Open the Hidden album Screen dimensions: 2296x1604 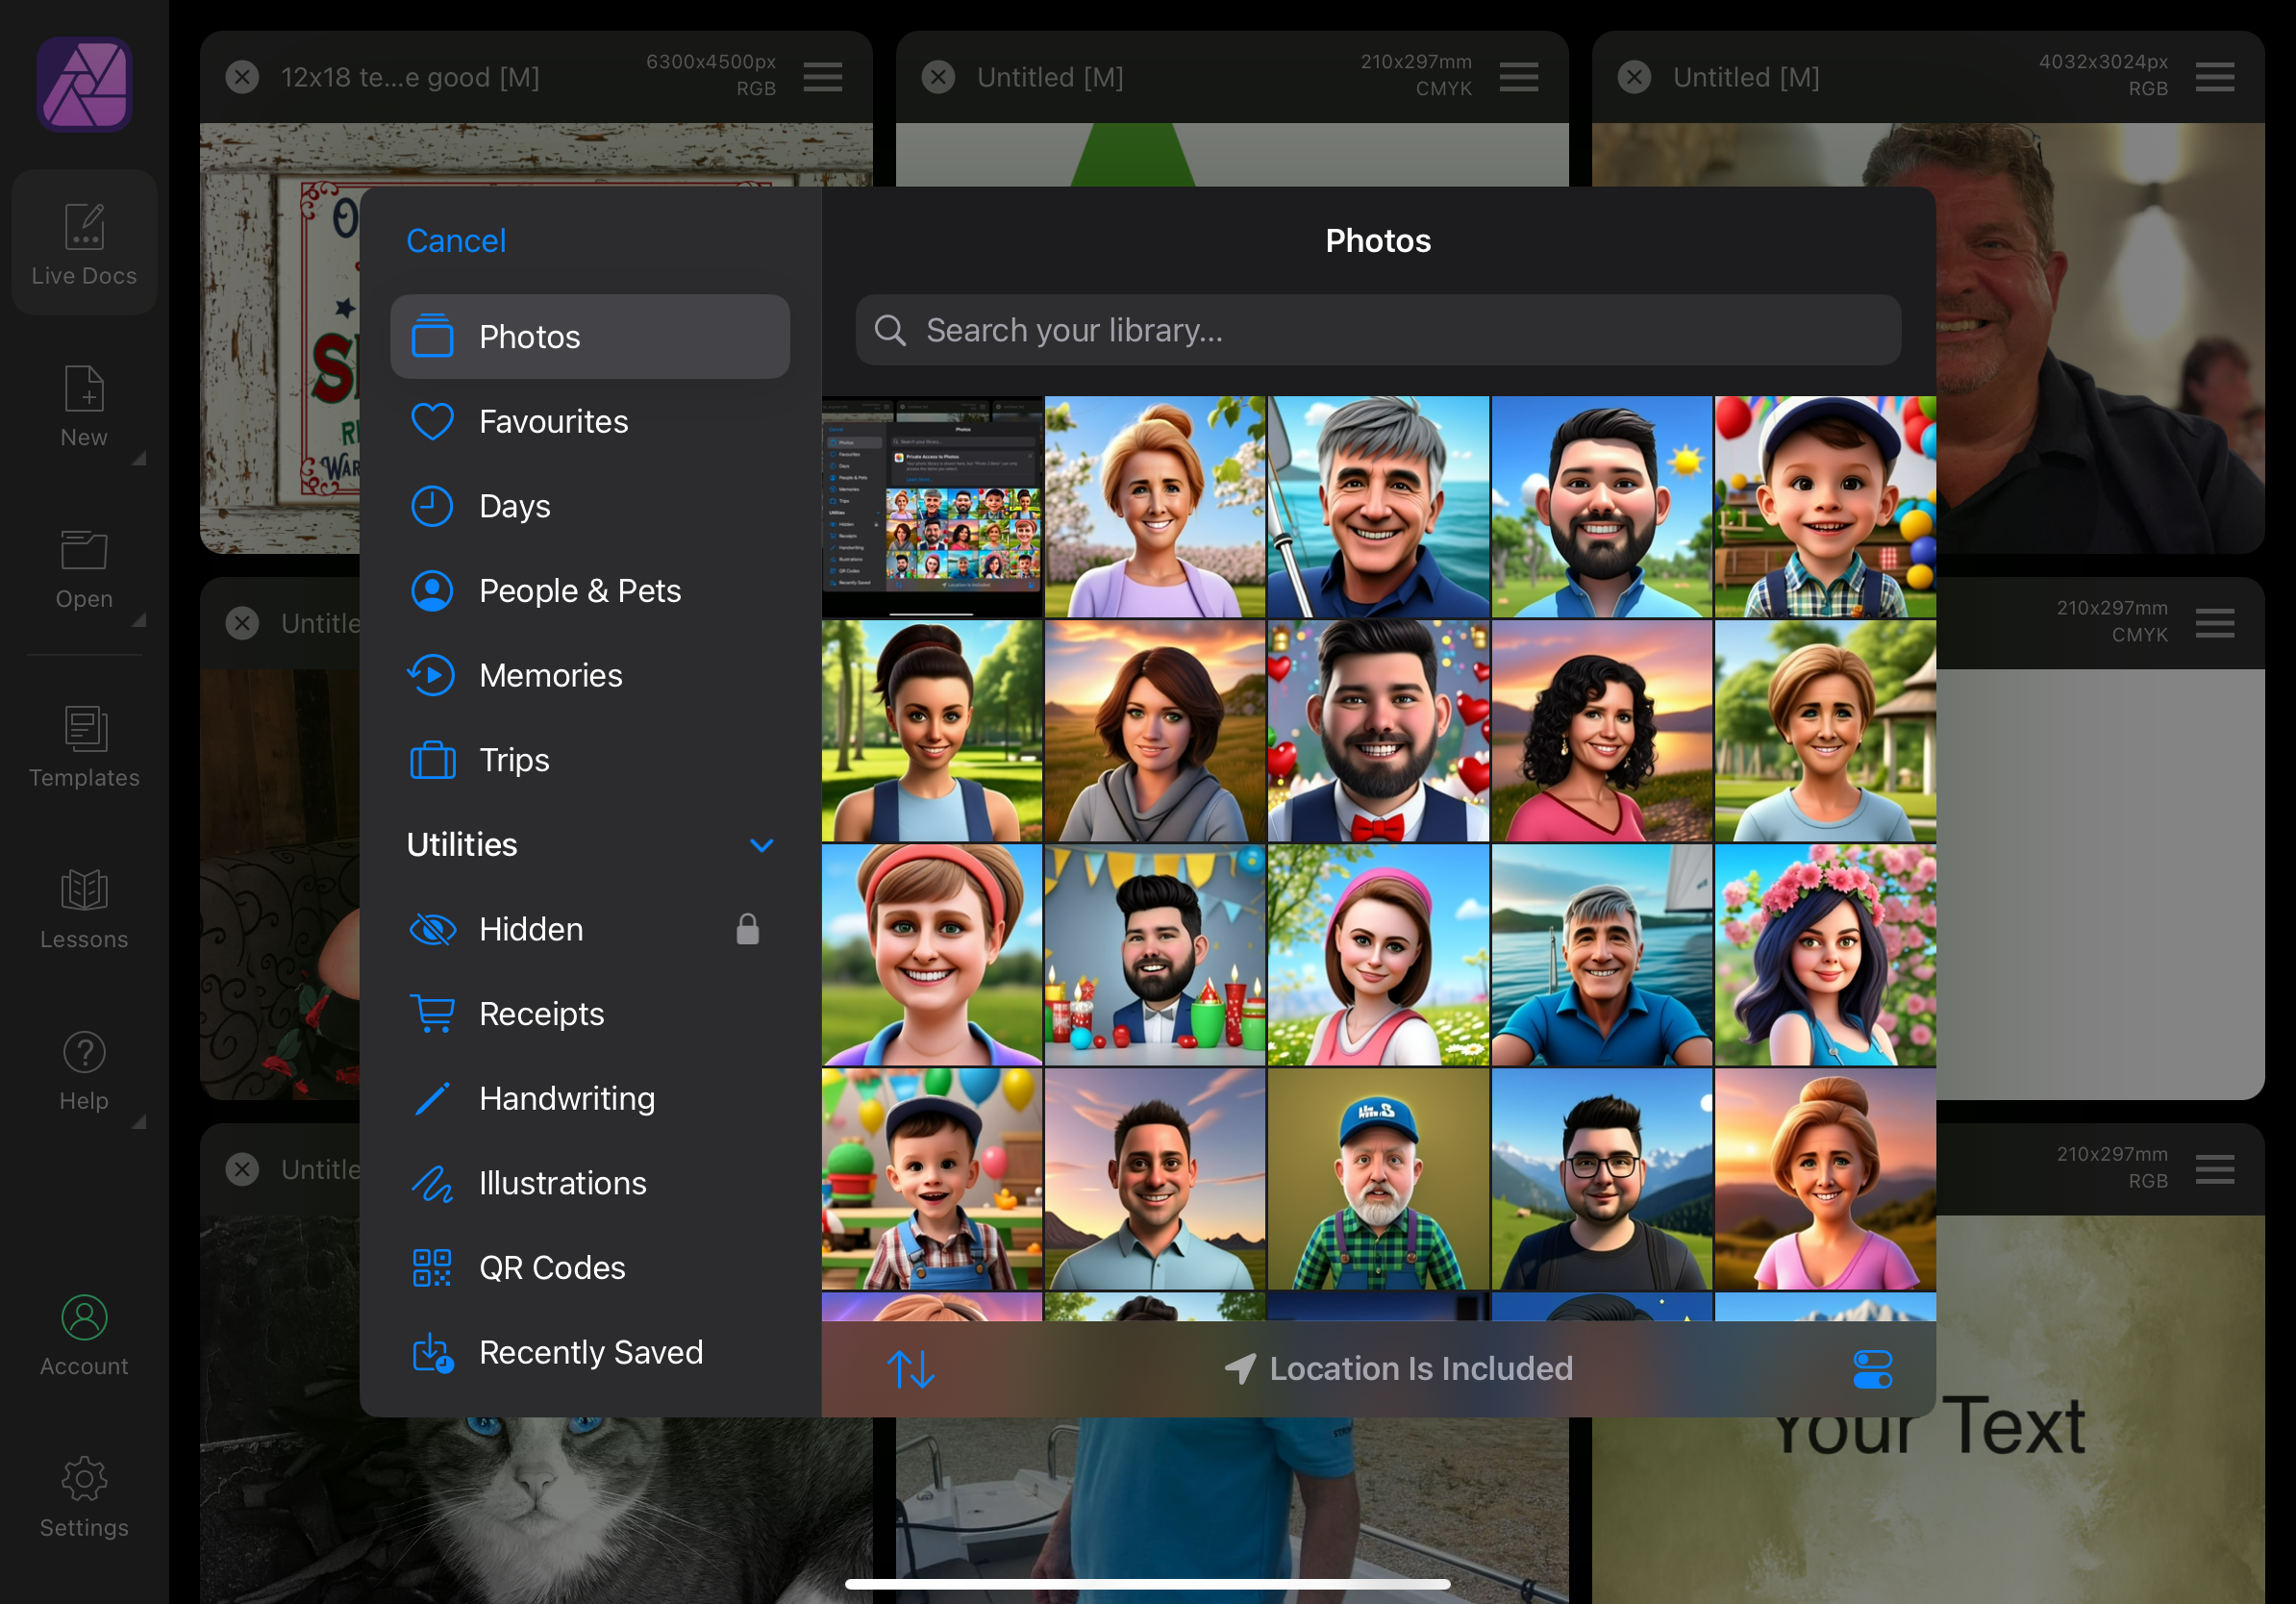coord(590,930)
